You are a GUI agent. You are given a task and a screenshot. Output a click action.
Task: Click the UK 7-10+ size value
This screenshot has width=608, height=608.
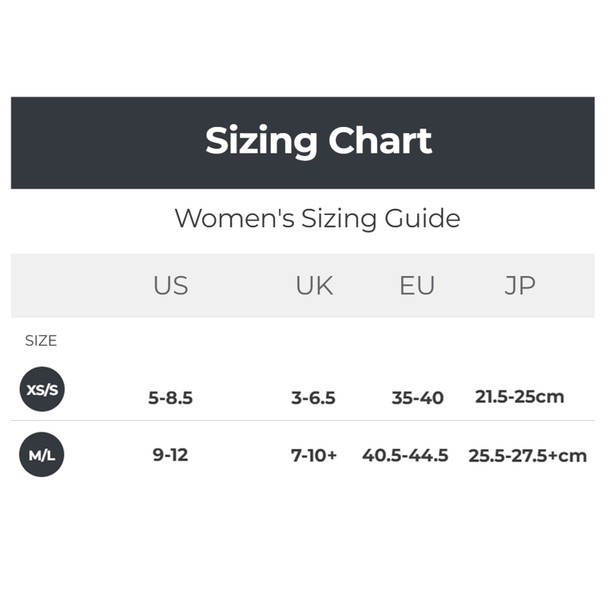[x=314, y=455]
